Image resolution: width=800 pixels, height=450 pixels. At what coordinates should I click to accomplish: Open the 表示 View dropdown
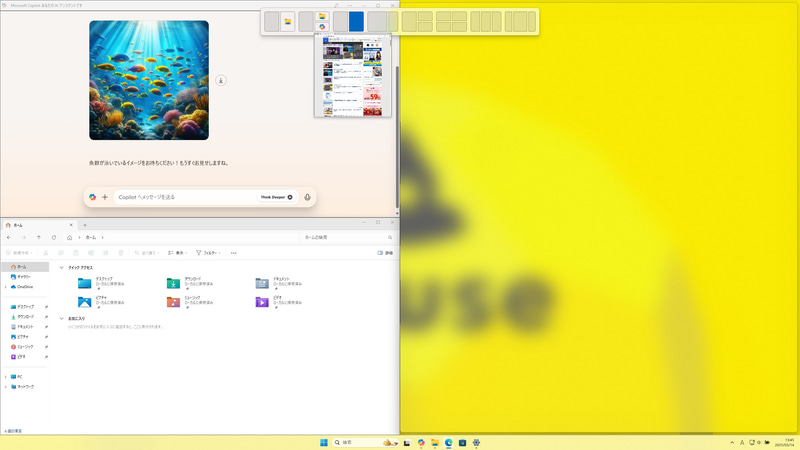pos(178,253)
